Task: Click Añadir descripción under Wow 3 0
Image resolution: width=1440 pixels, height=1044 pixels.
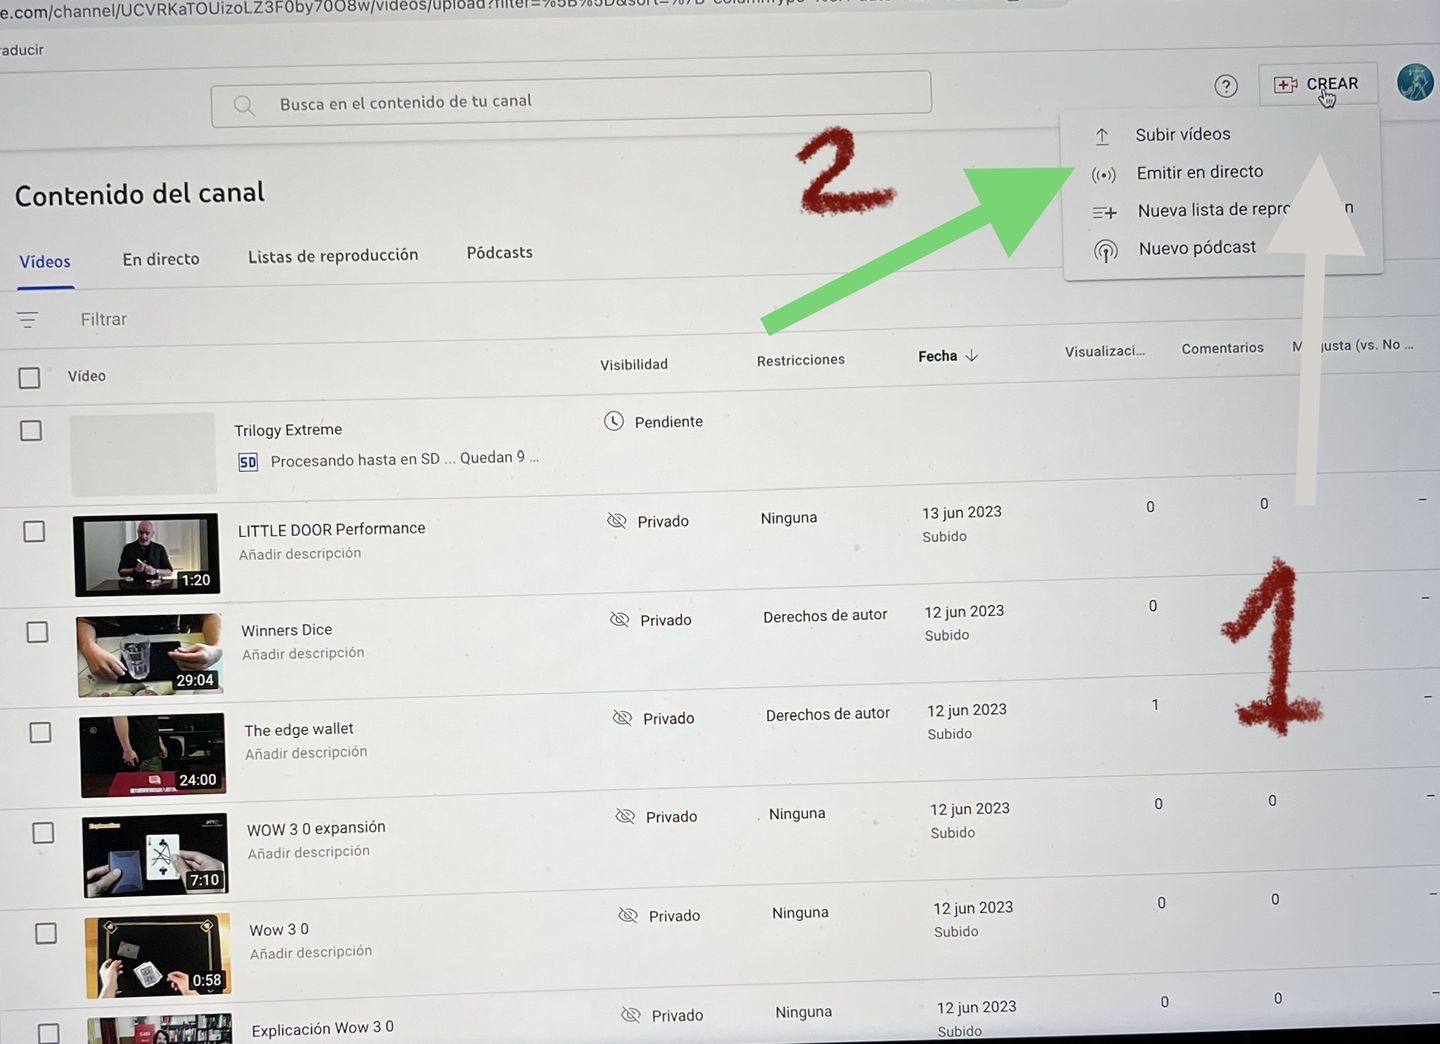Action: pyautogui.click(x=311, y=953)
